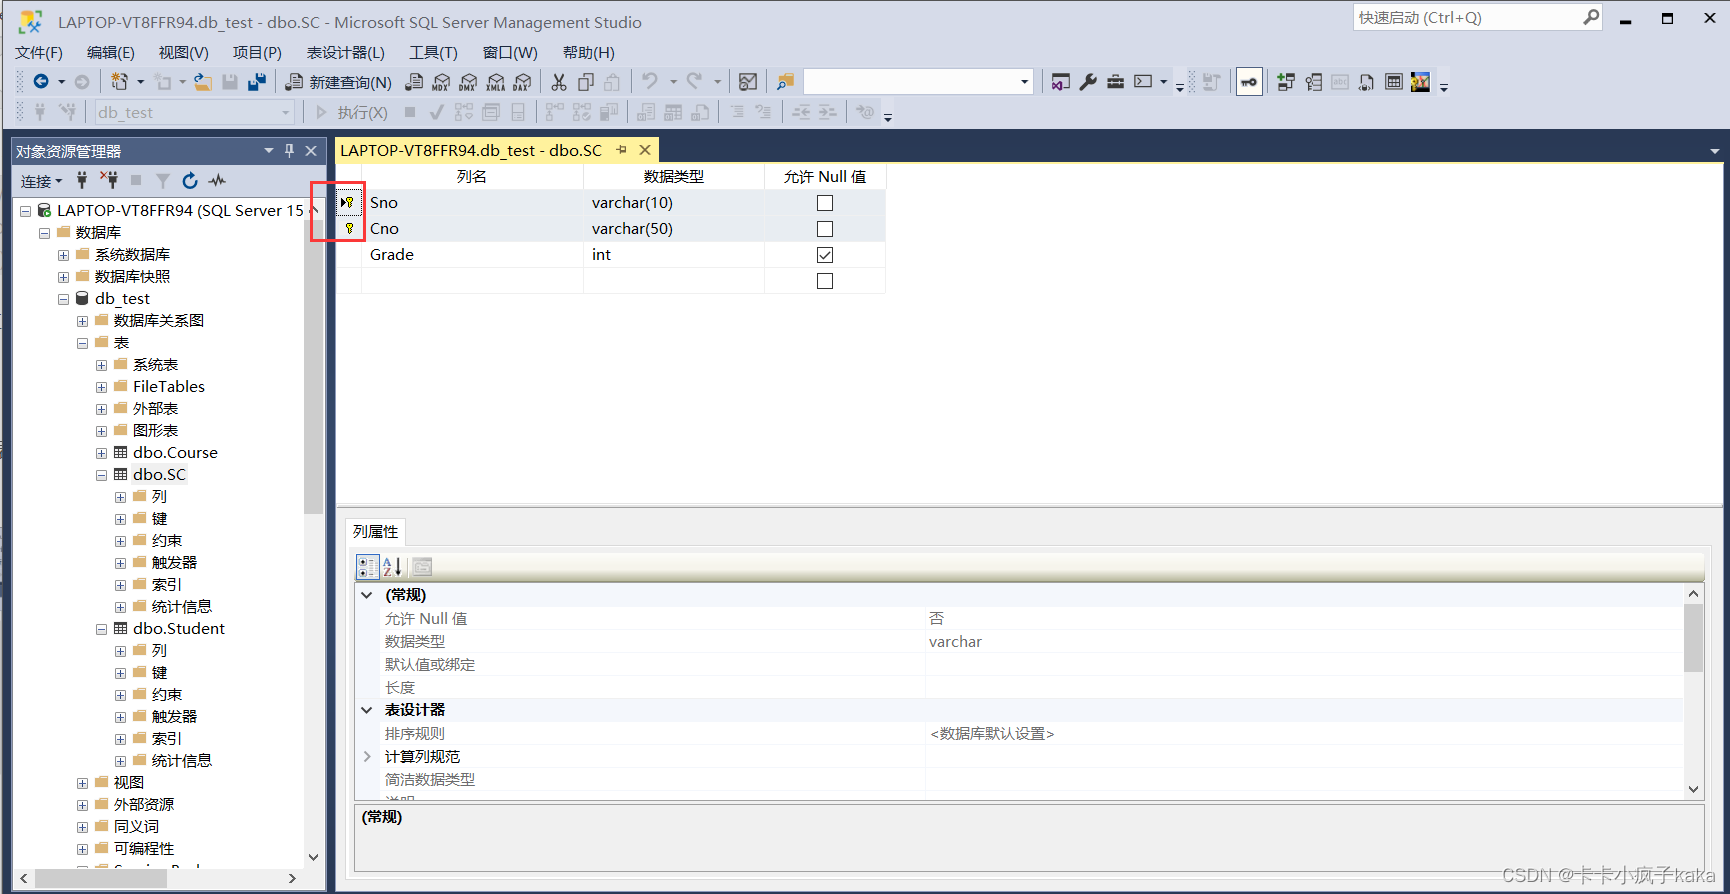1730x894 pixels.
Task: Open the 视图(V) menu
Action: 184,53
